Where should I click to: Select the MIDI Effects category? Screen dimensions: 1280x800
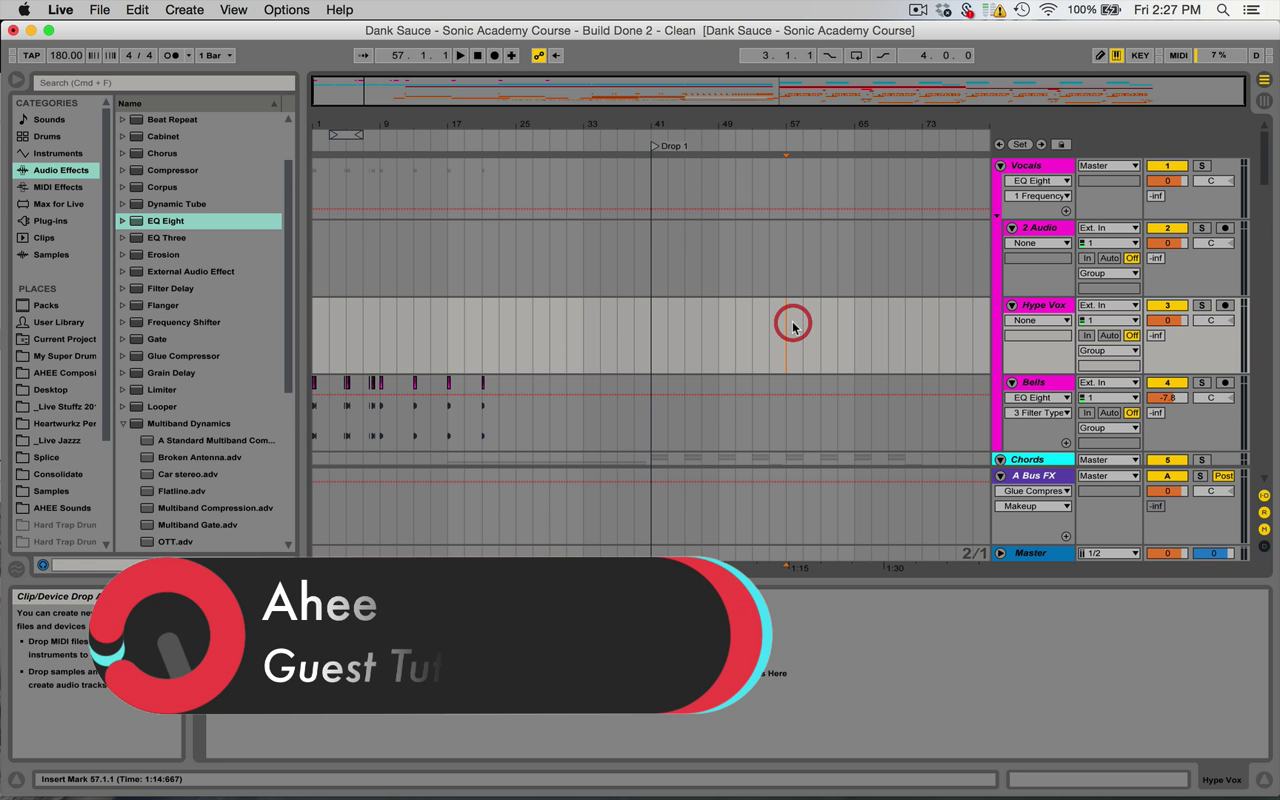tap(57, 187)
